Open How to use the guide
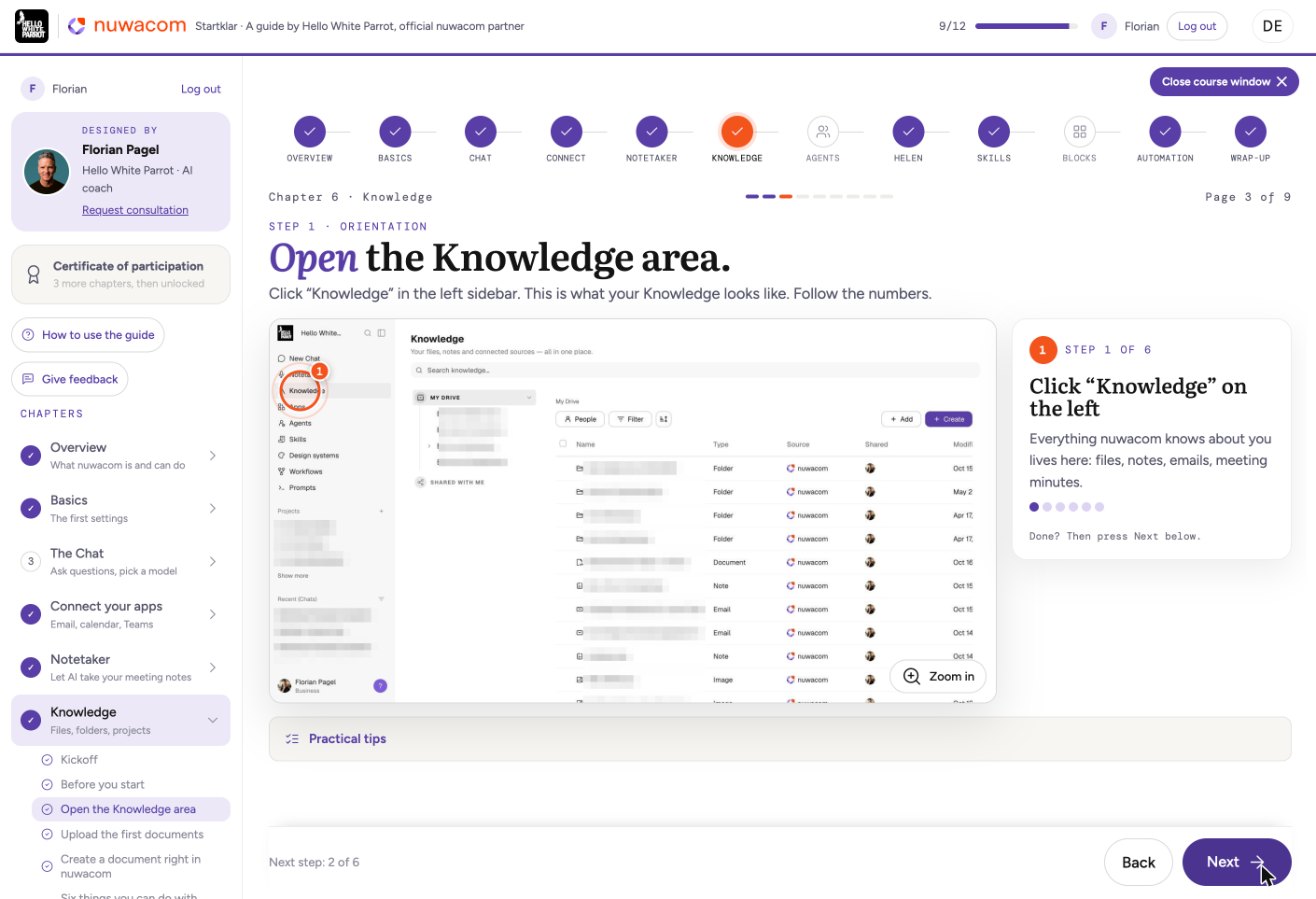 coord(88,335)
